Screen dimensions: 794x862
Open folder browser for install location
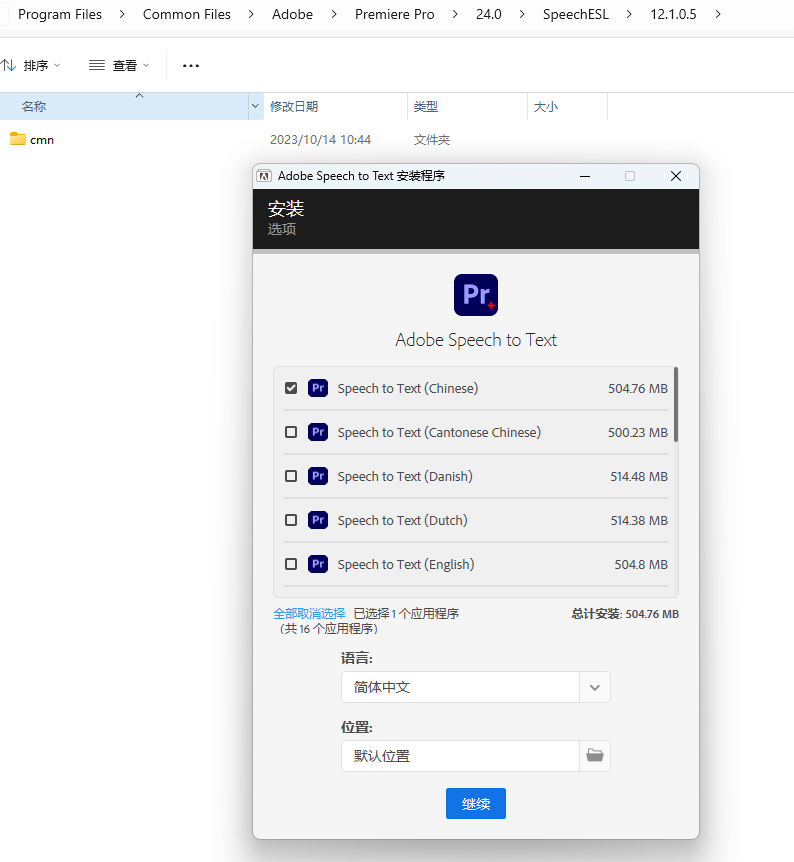click(x=595, y=756)
